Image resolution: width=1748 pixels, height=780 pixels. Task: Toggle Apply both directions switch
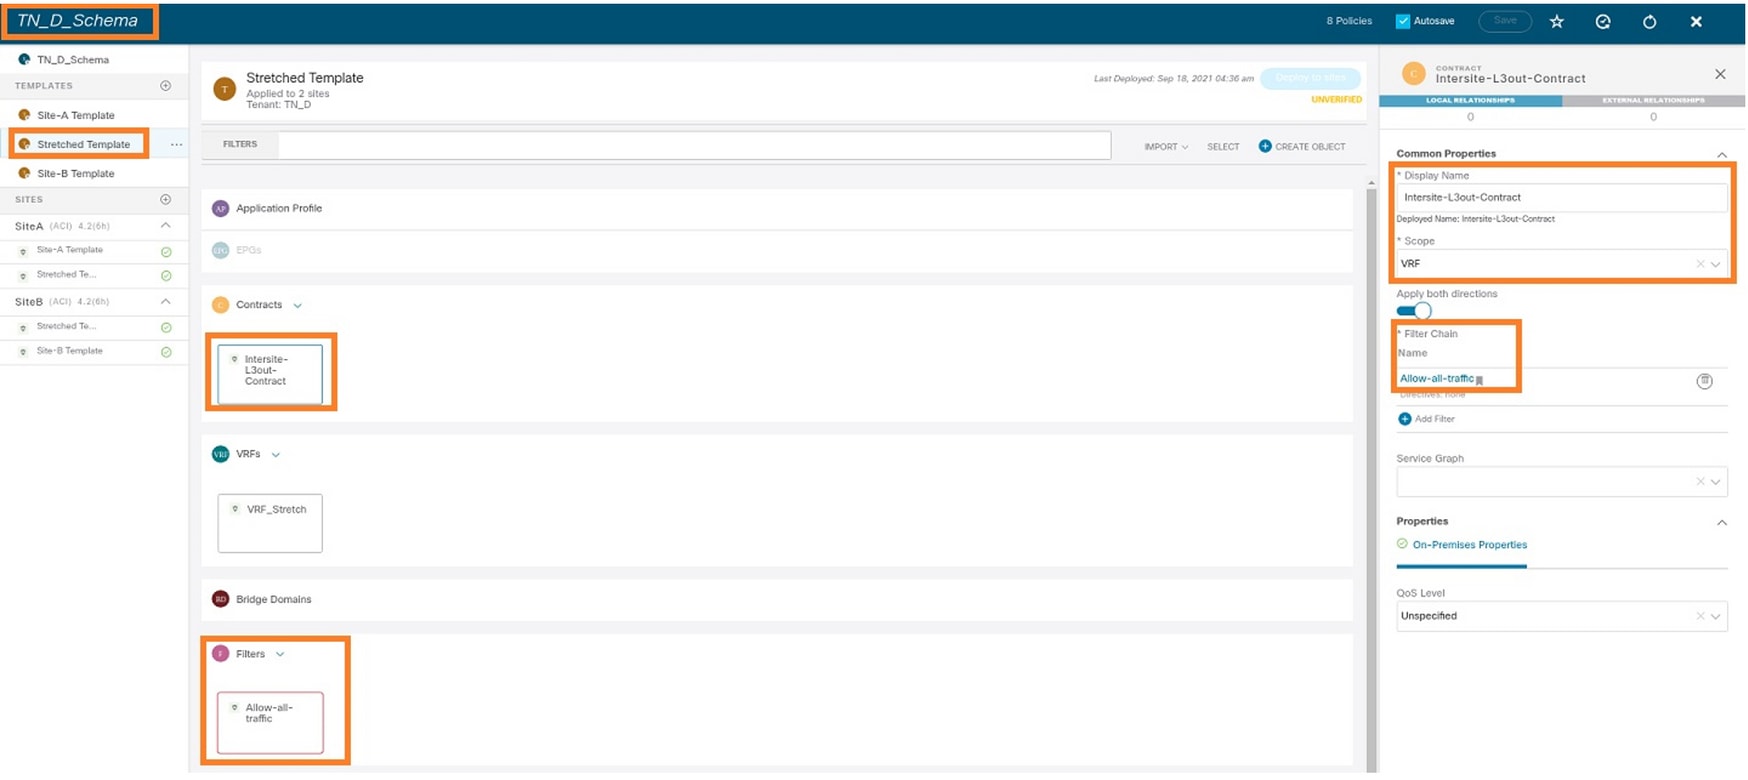tap(1414, 311)
